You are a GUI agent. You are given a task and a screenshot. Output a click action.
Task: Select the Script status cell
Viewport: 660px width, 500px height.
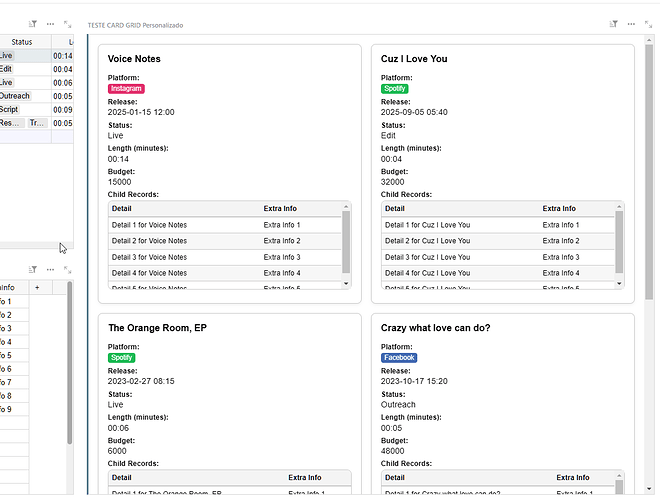(x=25, y=109)
